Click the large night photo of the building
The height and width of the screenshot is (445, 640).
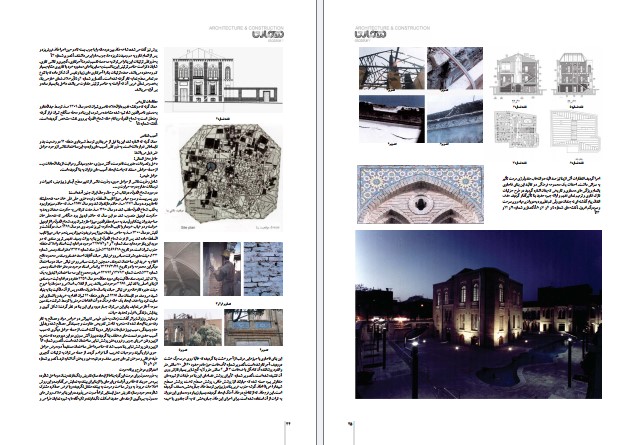coord(478,314)
